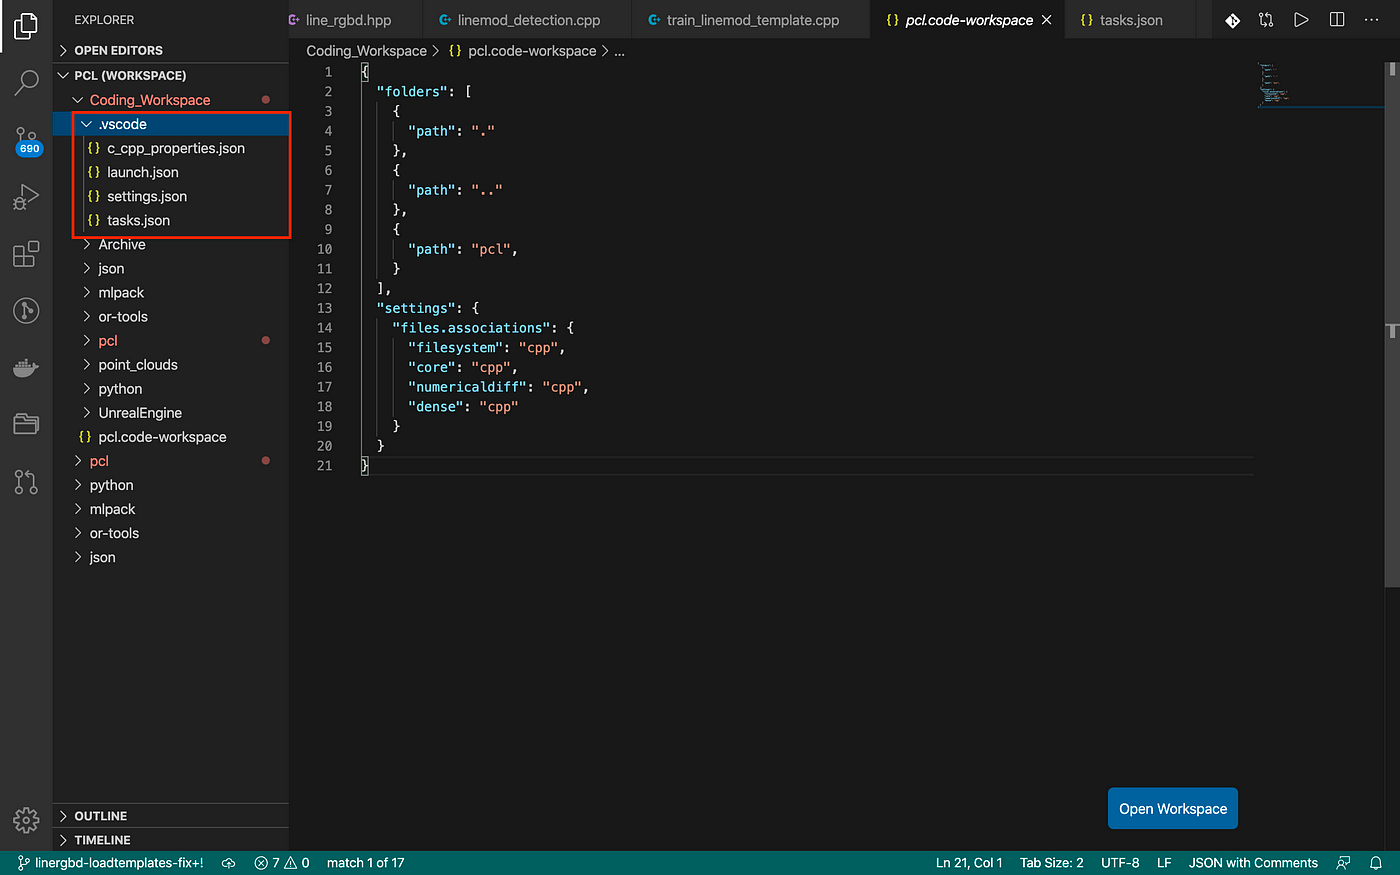Click the cloud sync icon in status bar
1400x875 pixels.
coord(229,863)
